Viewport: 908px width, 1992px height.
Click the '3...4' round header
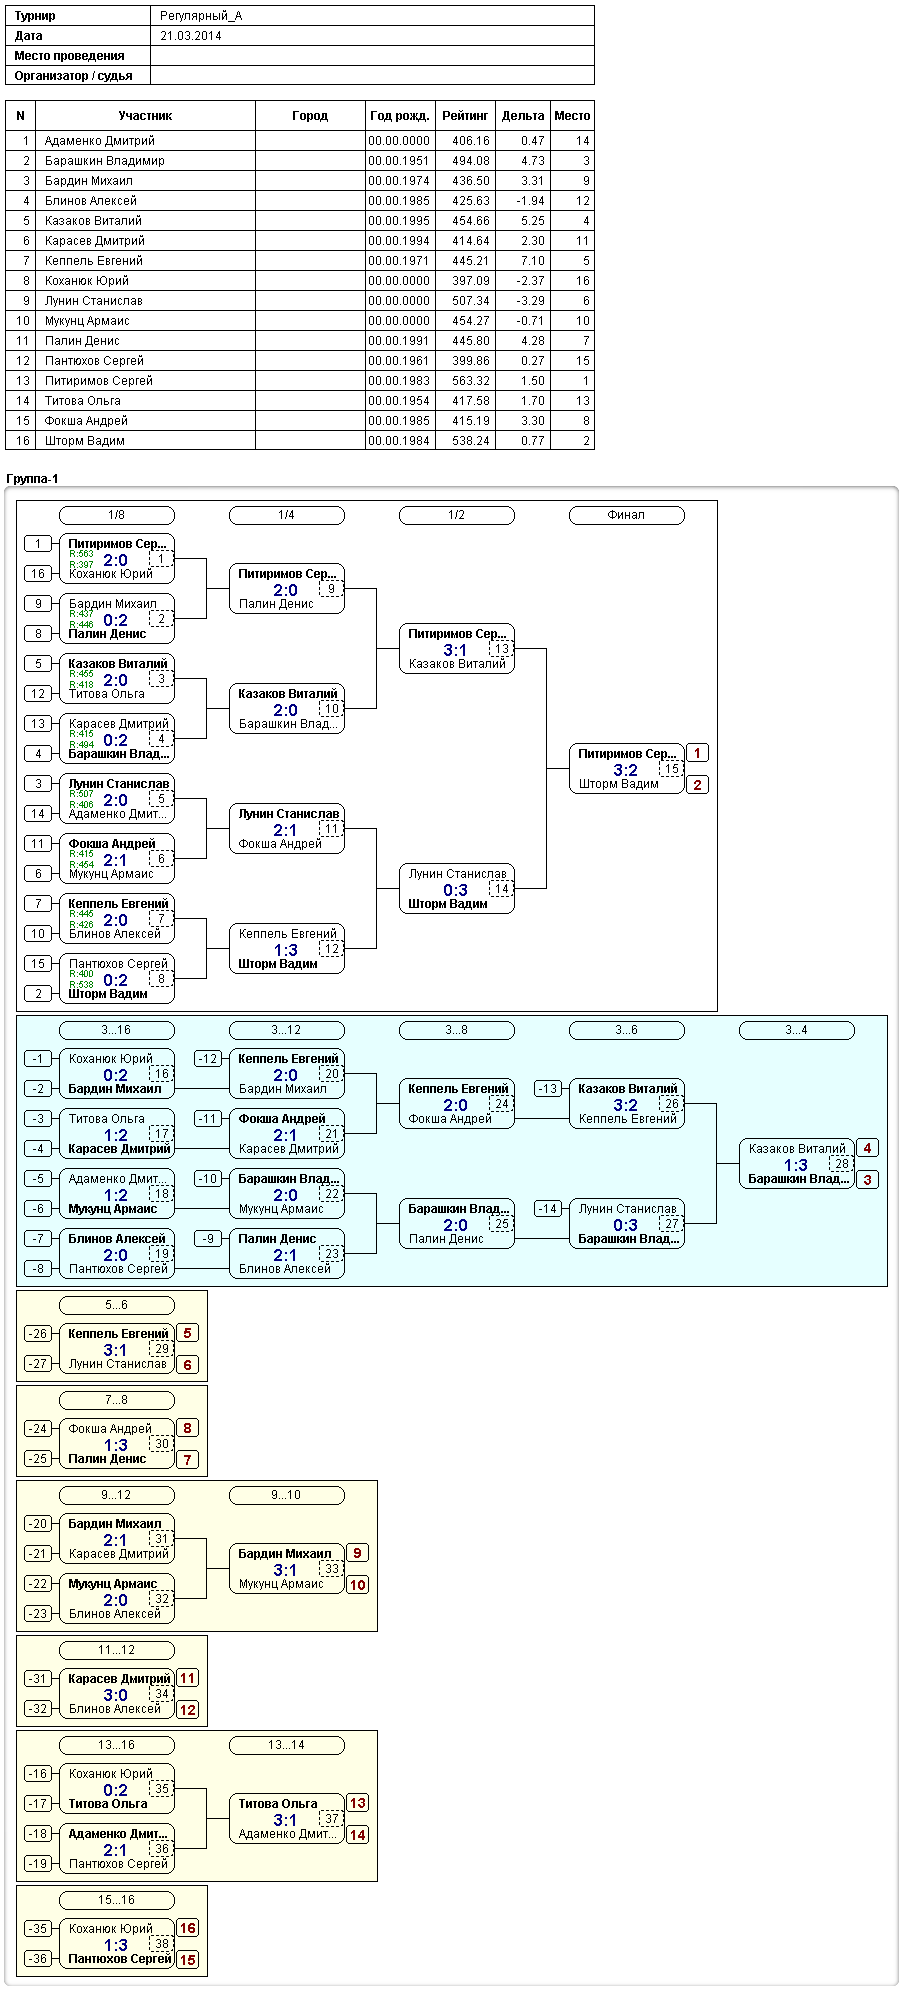pos(797,1030)
